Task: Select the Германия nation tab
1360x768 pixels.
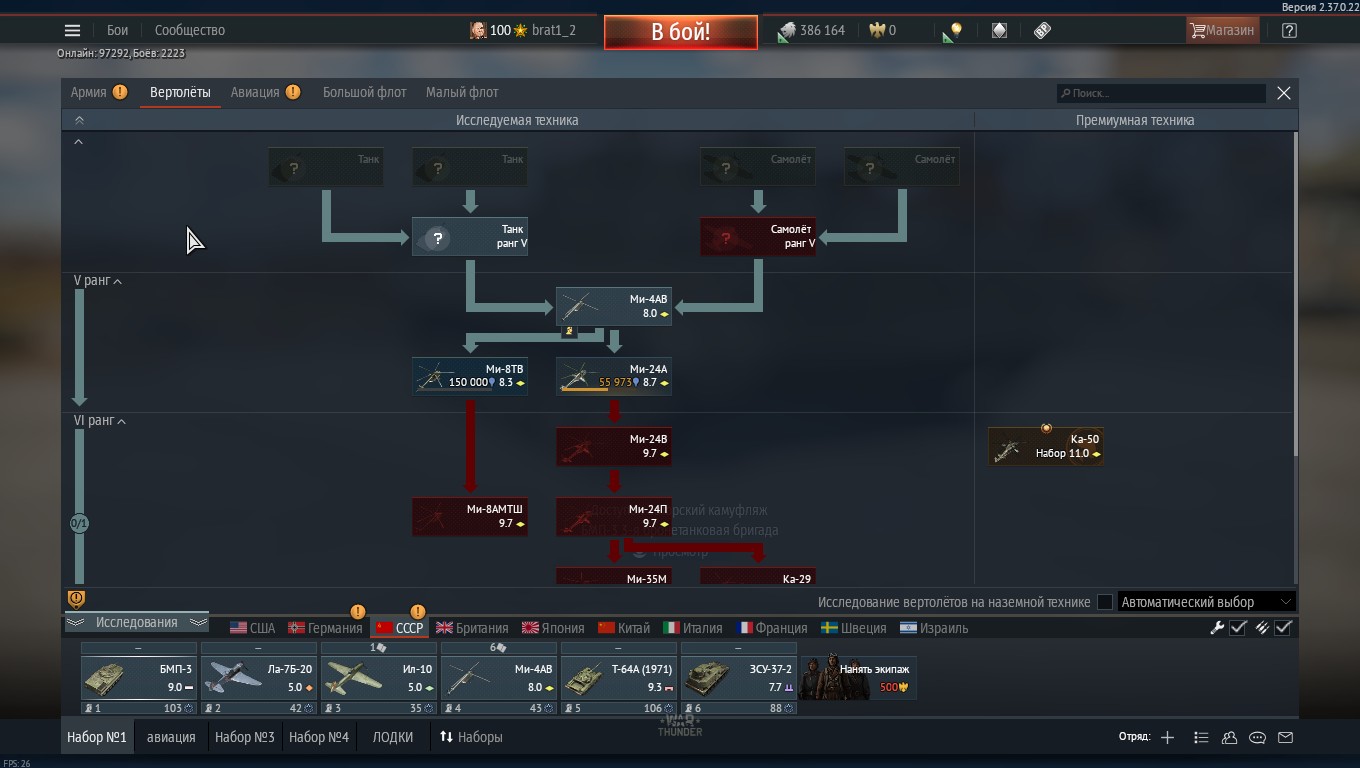Action: coord(325,628)
